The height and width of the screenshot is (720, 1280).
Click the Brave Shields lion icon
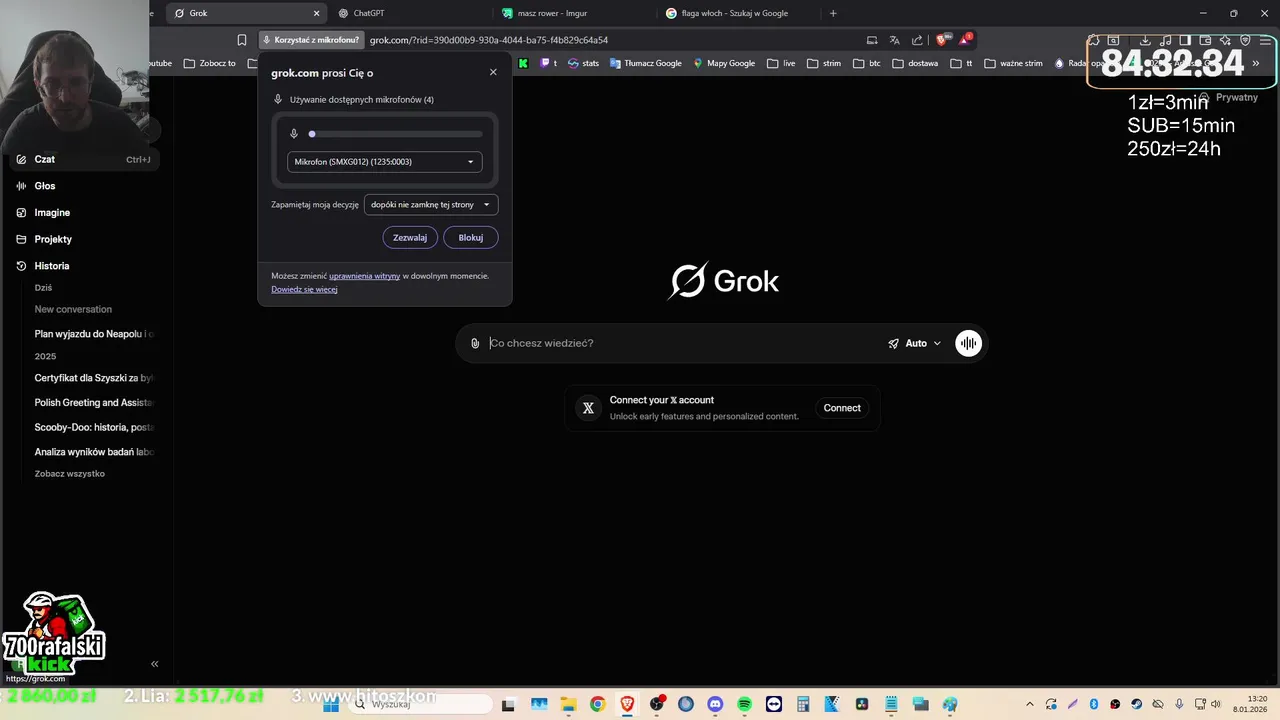coord(941,40)
